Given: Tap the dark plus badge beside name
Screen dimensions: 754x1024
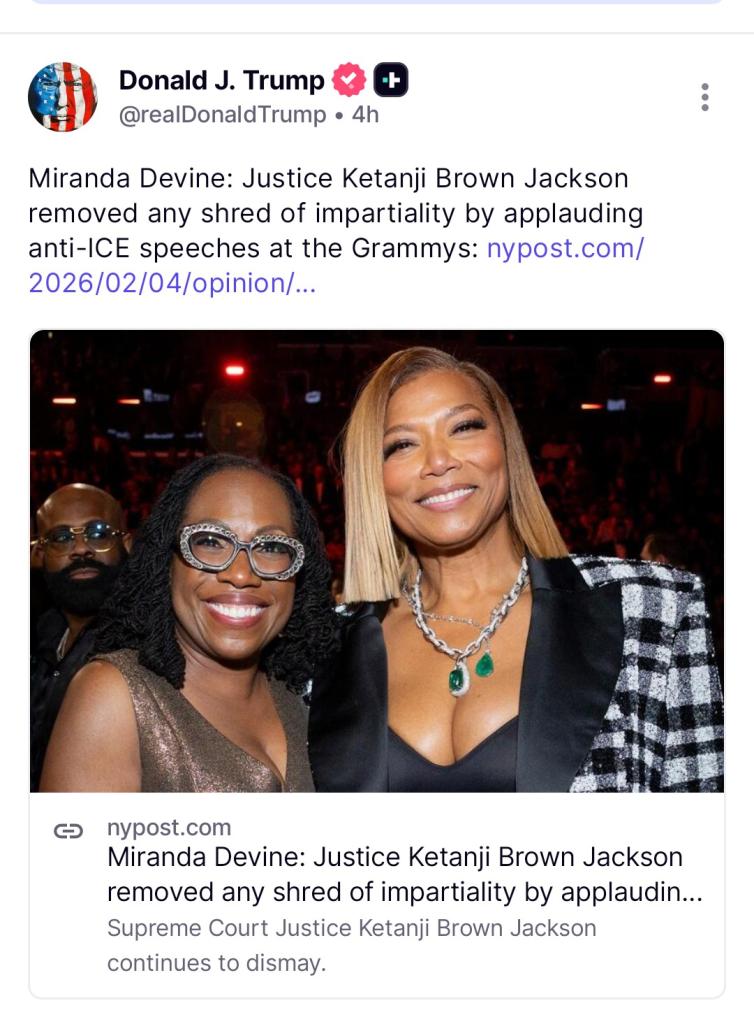Looking at the screenshot, I should click(x=390, y=80).
